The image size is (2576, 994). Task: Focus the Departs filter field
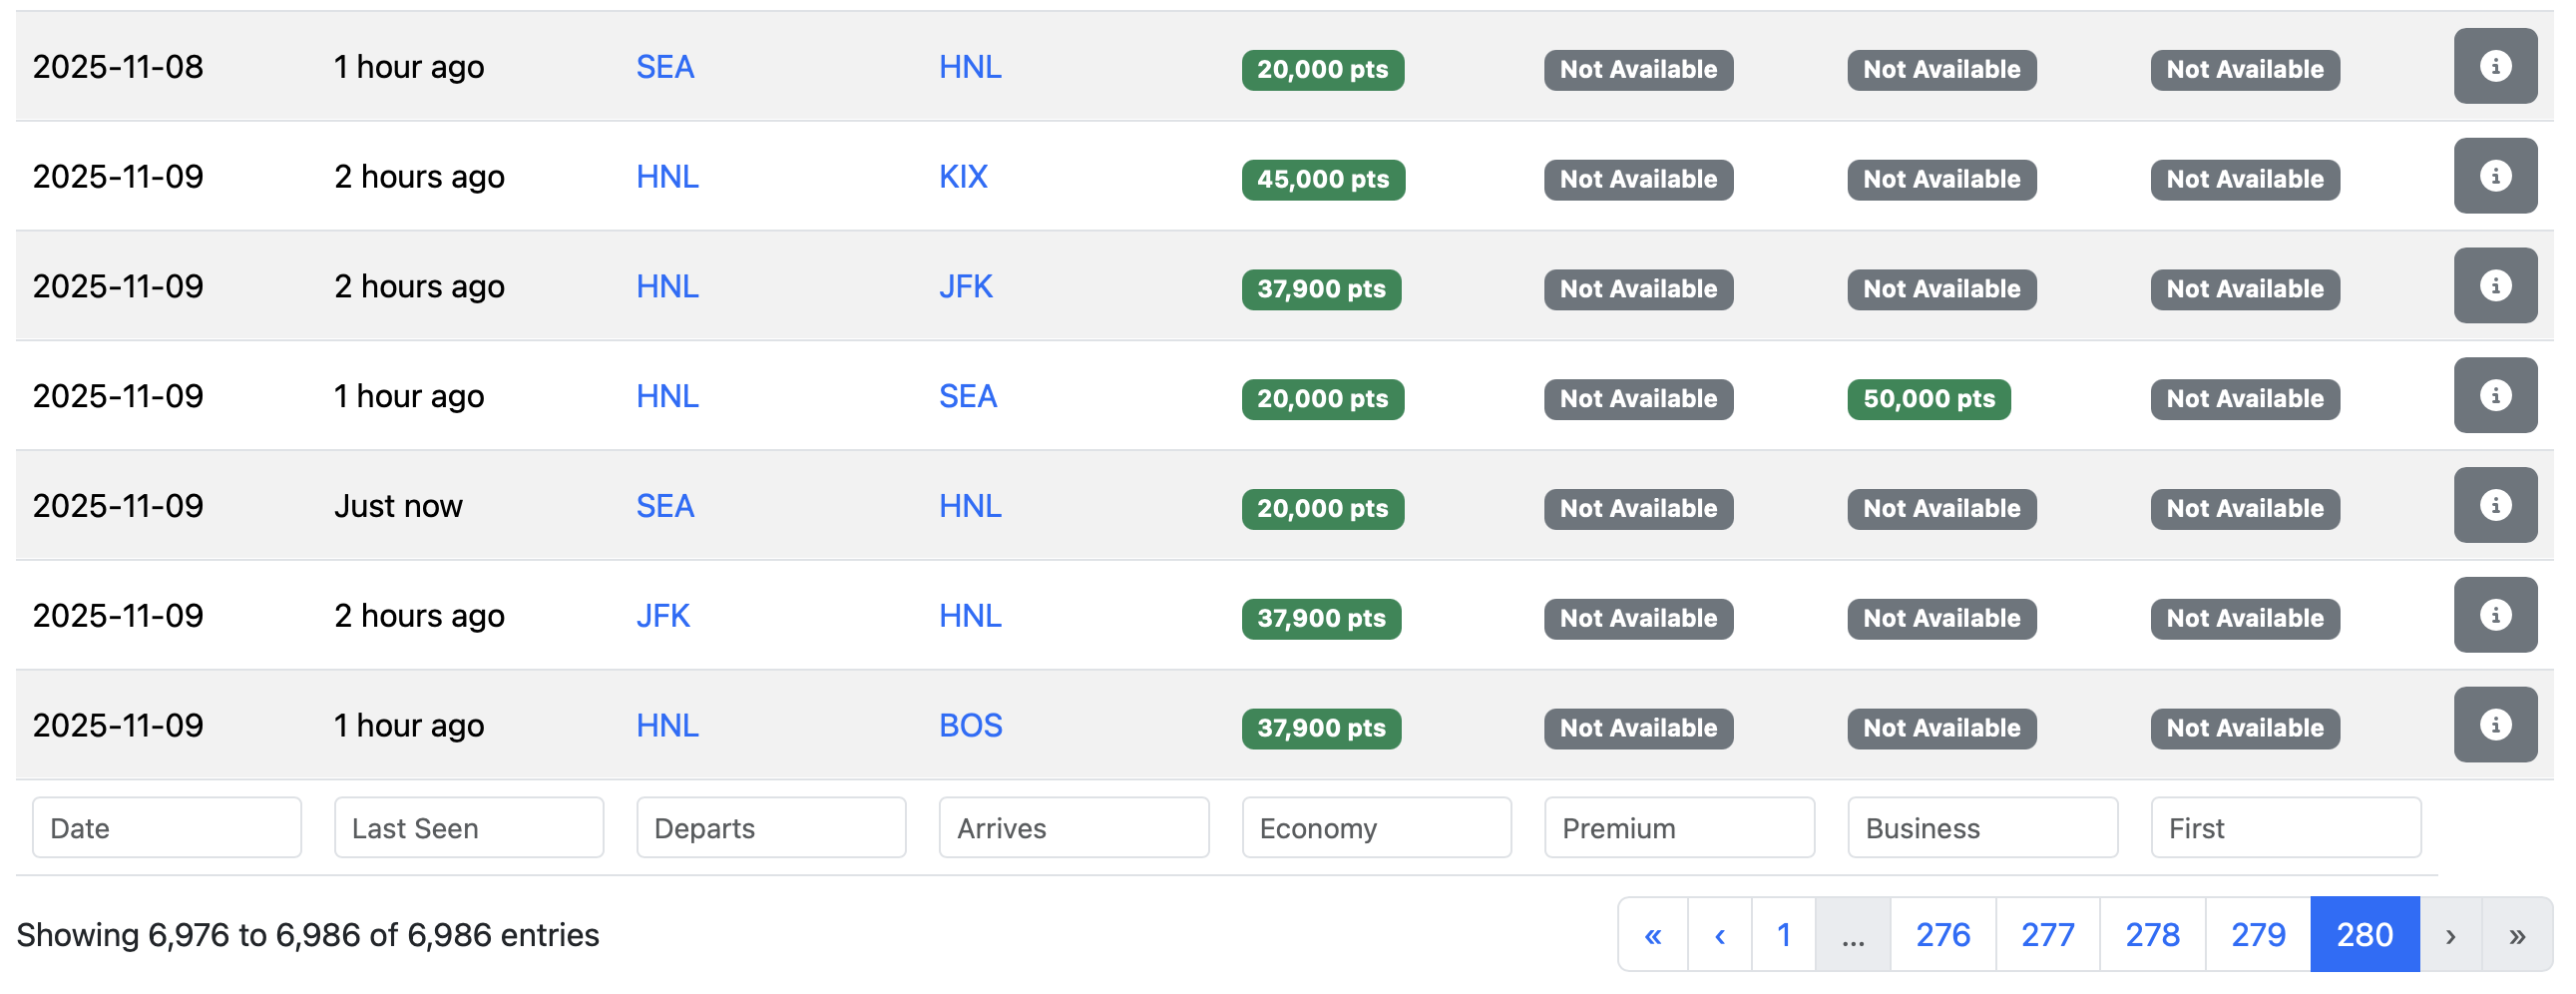point(771,828)
